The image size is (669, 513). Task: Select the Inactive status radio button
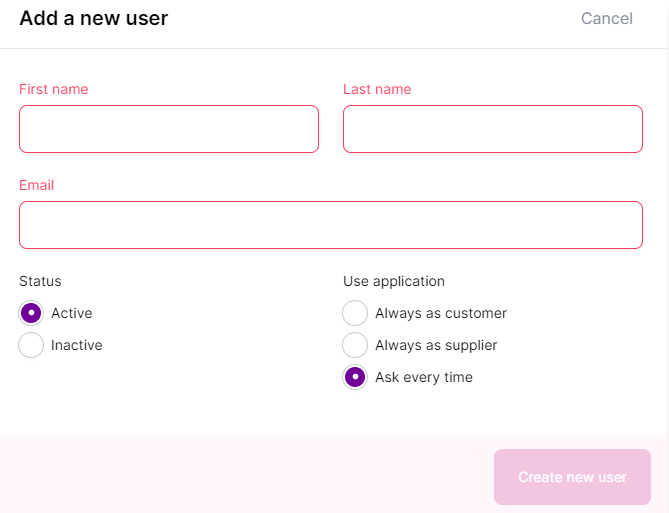tap(32, 345)
